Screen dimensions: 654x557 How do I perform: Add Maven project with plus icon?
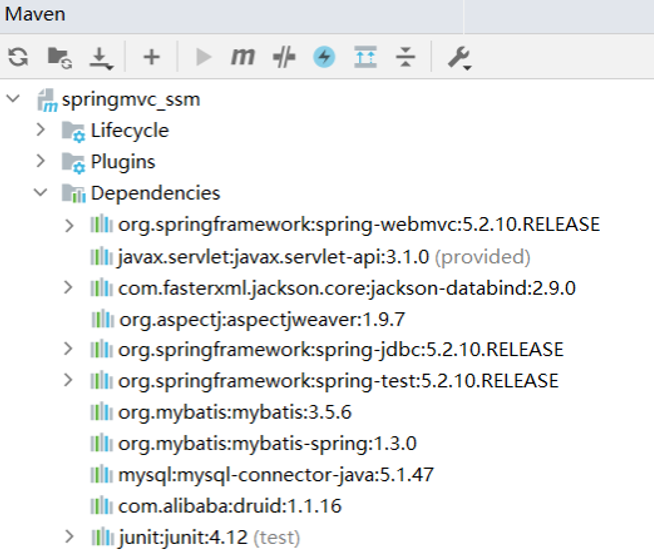pyautogui.click(x=151, y=57)
